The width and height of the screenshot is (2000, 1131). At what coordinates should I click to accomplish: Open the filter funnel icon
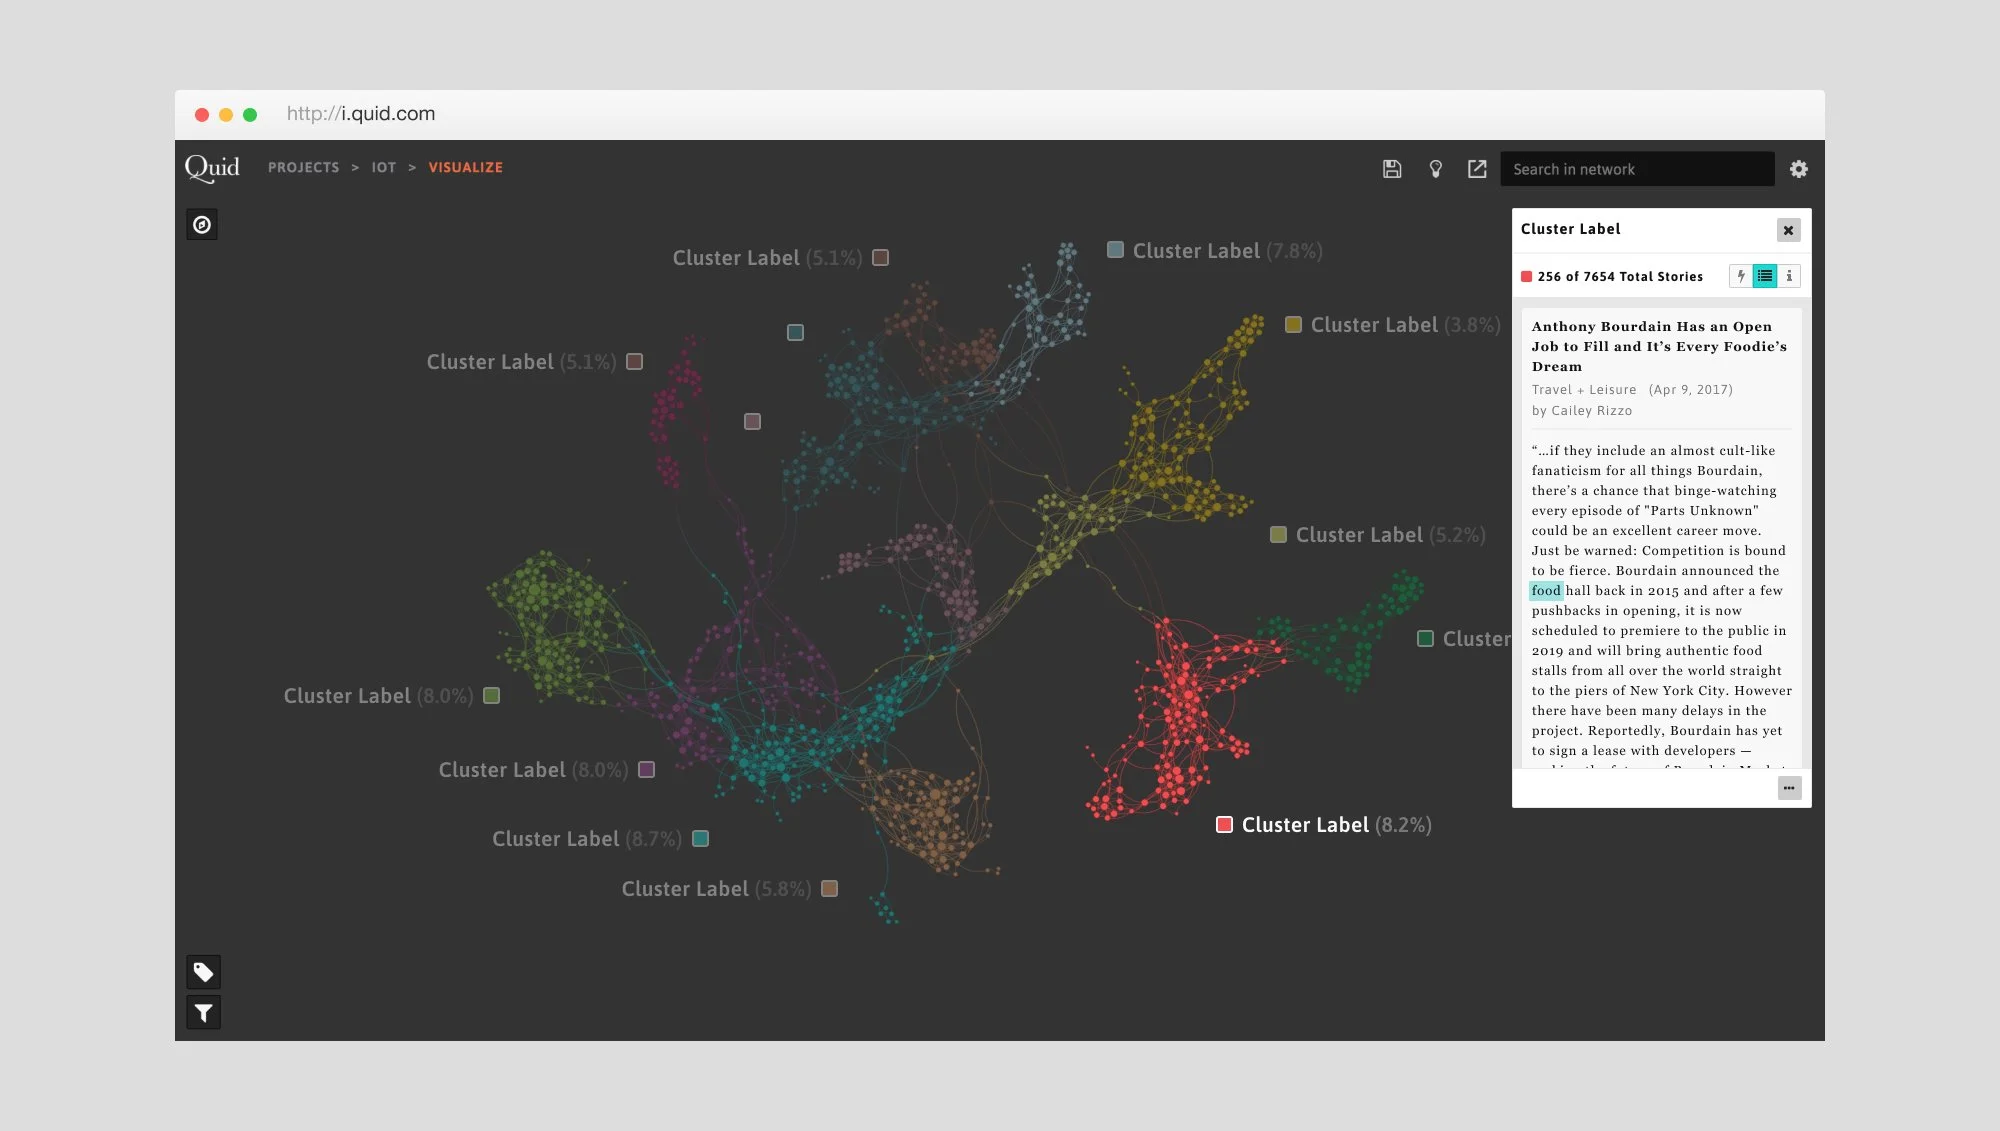(203, 1013)
